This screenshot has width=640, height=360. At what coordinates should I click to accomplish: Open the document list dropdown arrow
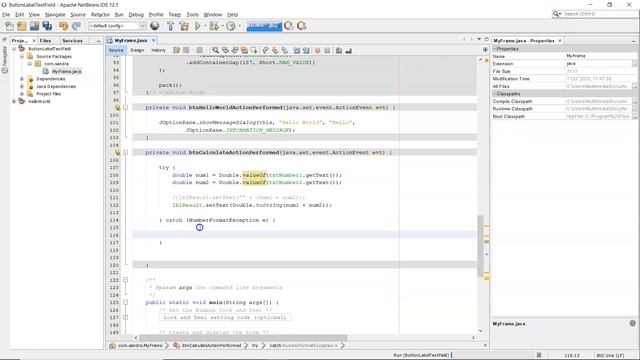[x=479, y=39]
